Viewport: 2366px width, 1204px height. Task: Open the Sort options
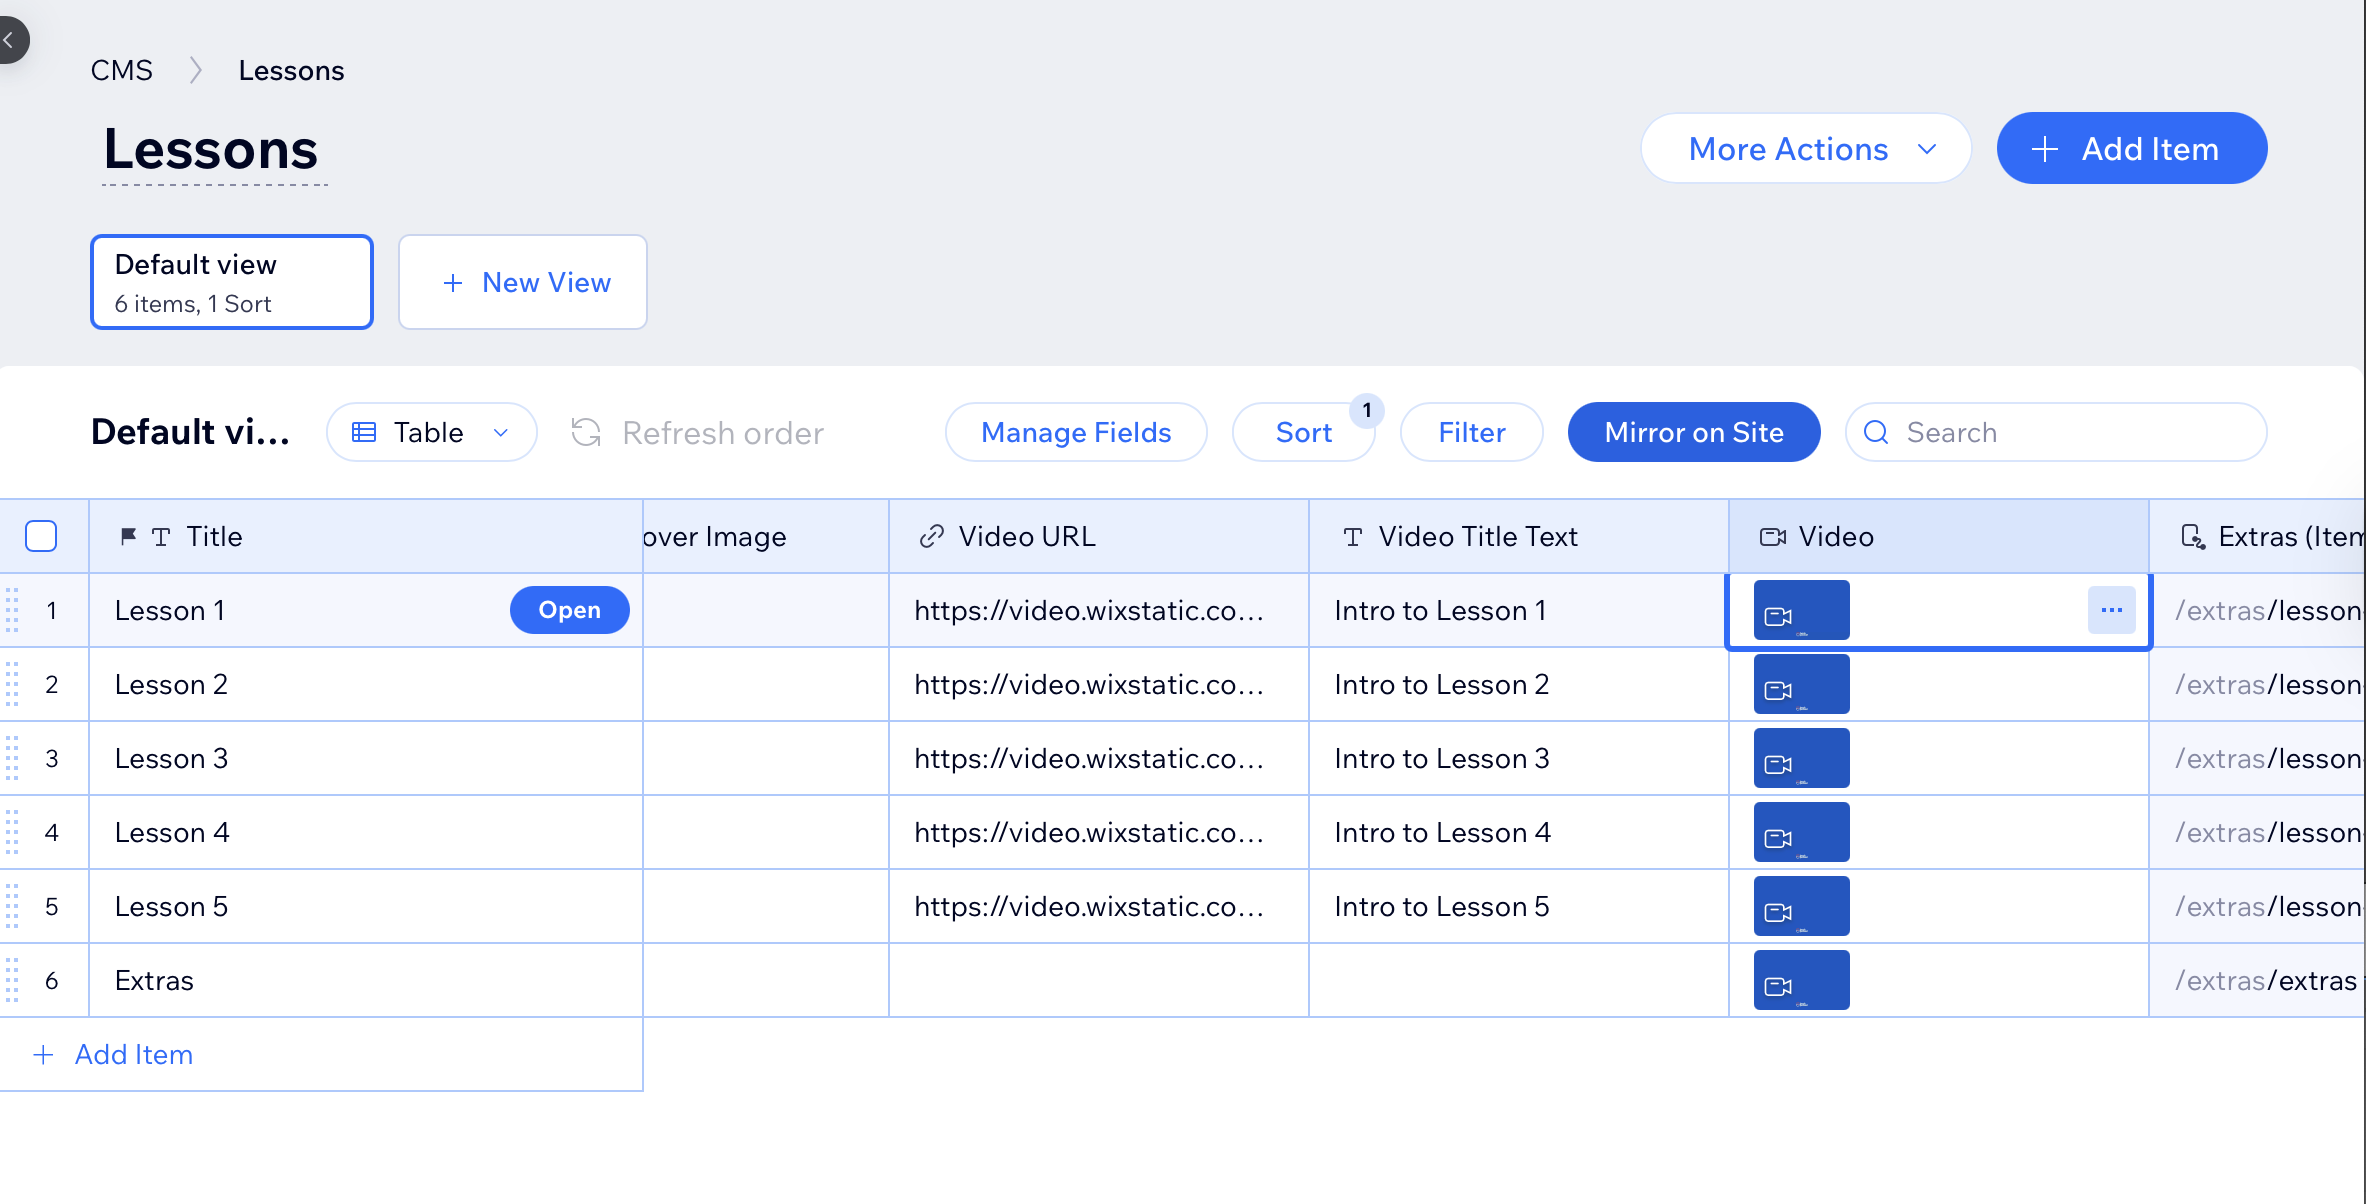(1303, 432)
